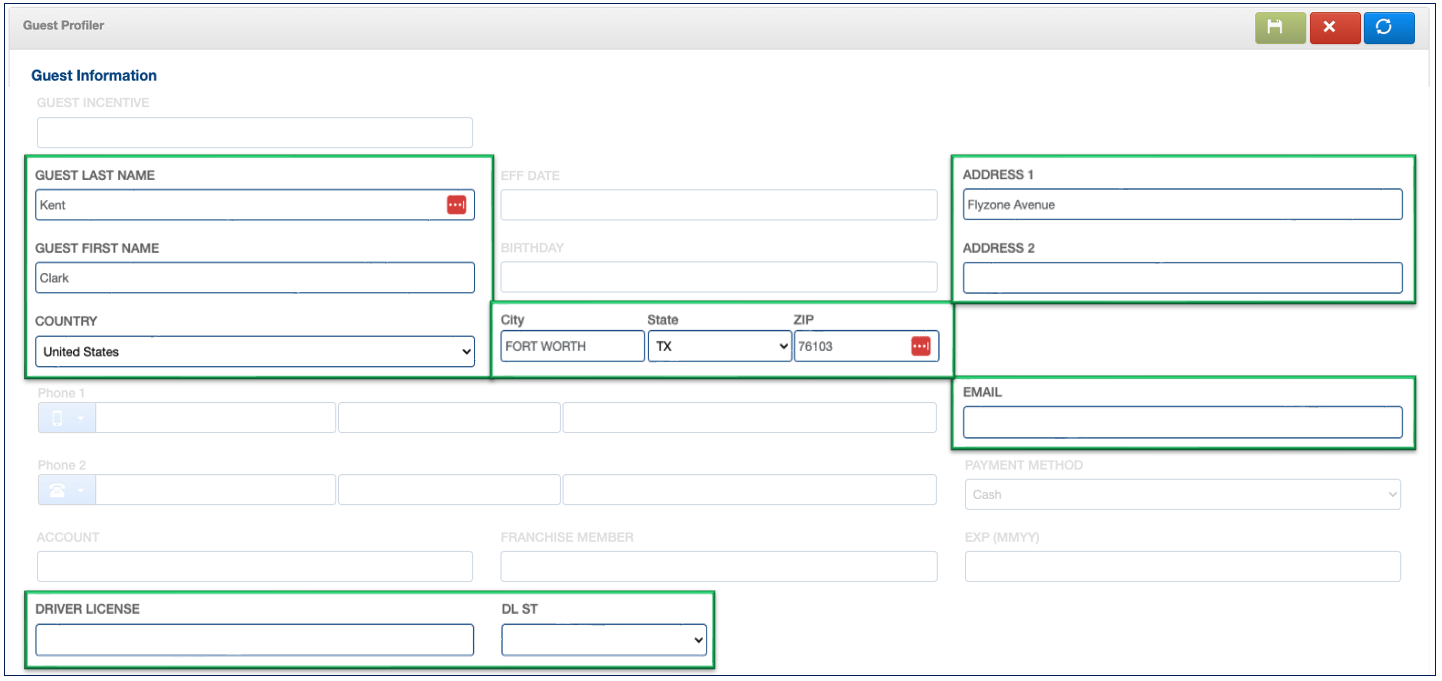Image resolution: width=1442 pixels, height=681 pixels.
Task: Open the DL ST dropdown
Action: point(604,640)
